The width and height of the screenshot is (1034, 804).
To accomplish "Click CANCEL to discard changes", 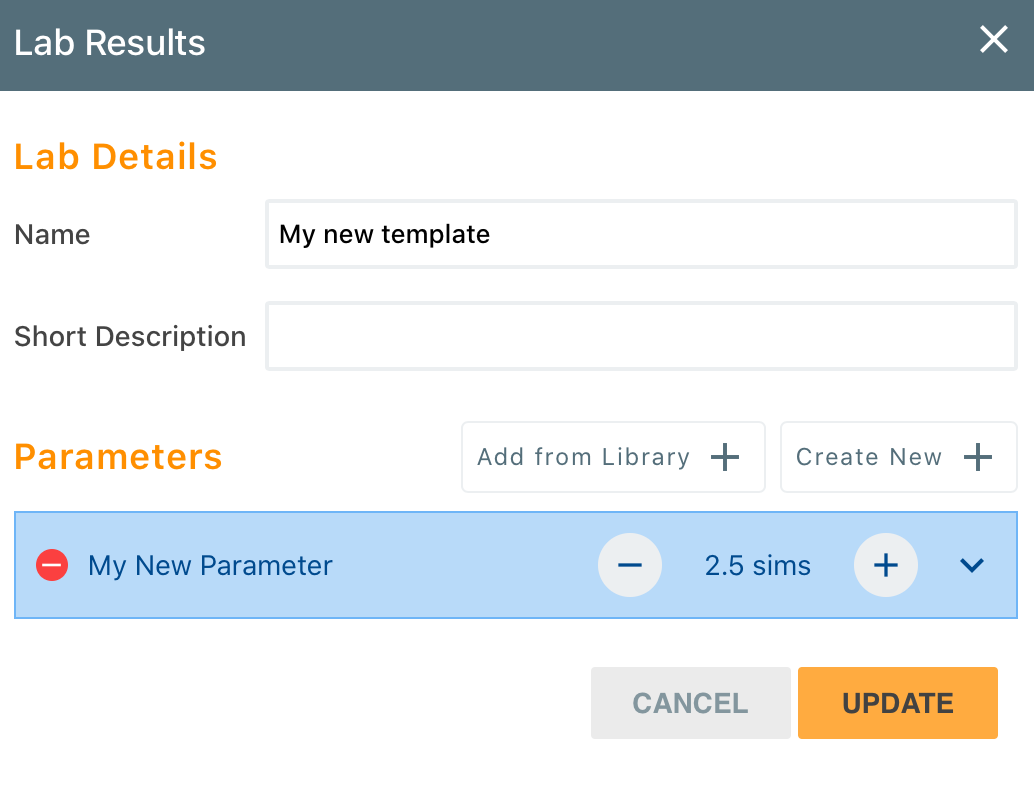I will pos(690,703).
